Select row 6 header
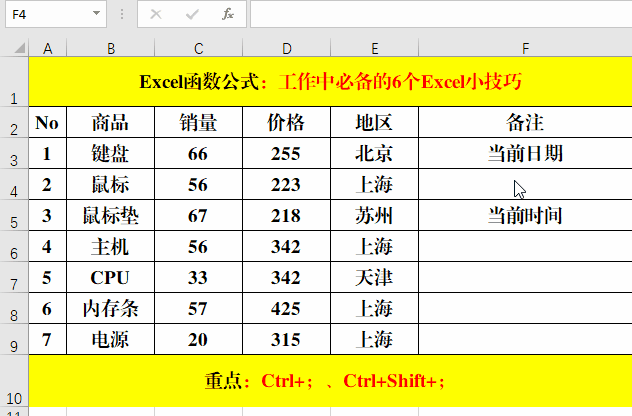632x416 pixels. (14, 246)
